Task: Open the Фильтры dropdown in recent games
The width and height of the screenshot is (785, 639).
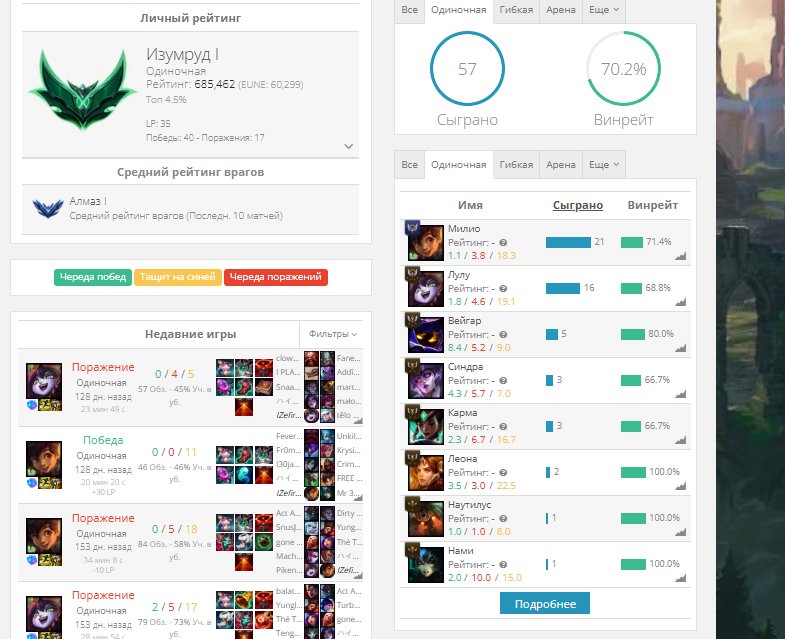Action: [x=332, y=334]
